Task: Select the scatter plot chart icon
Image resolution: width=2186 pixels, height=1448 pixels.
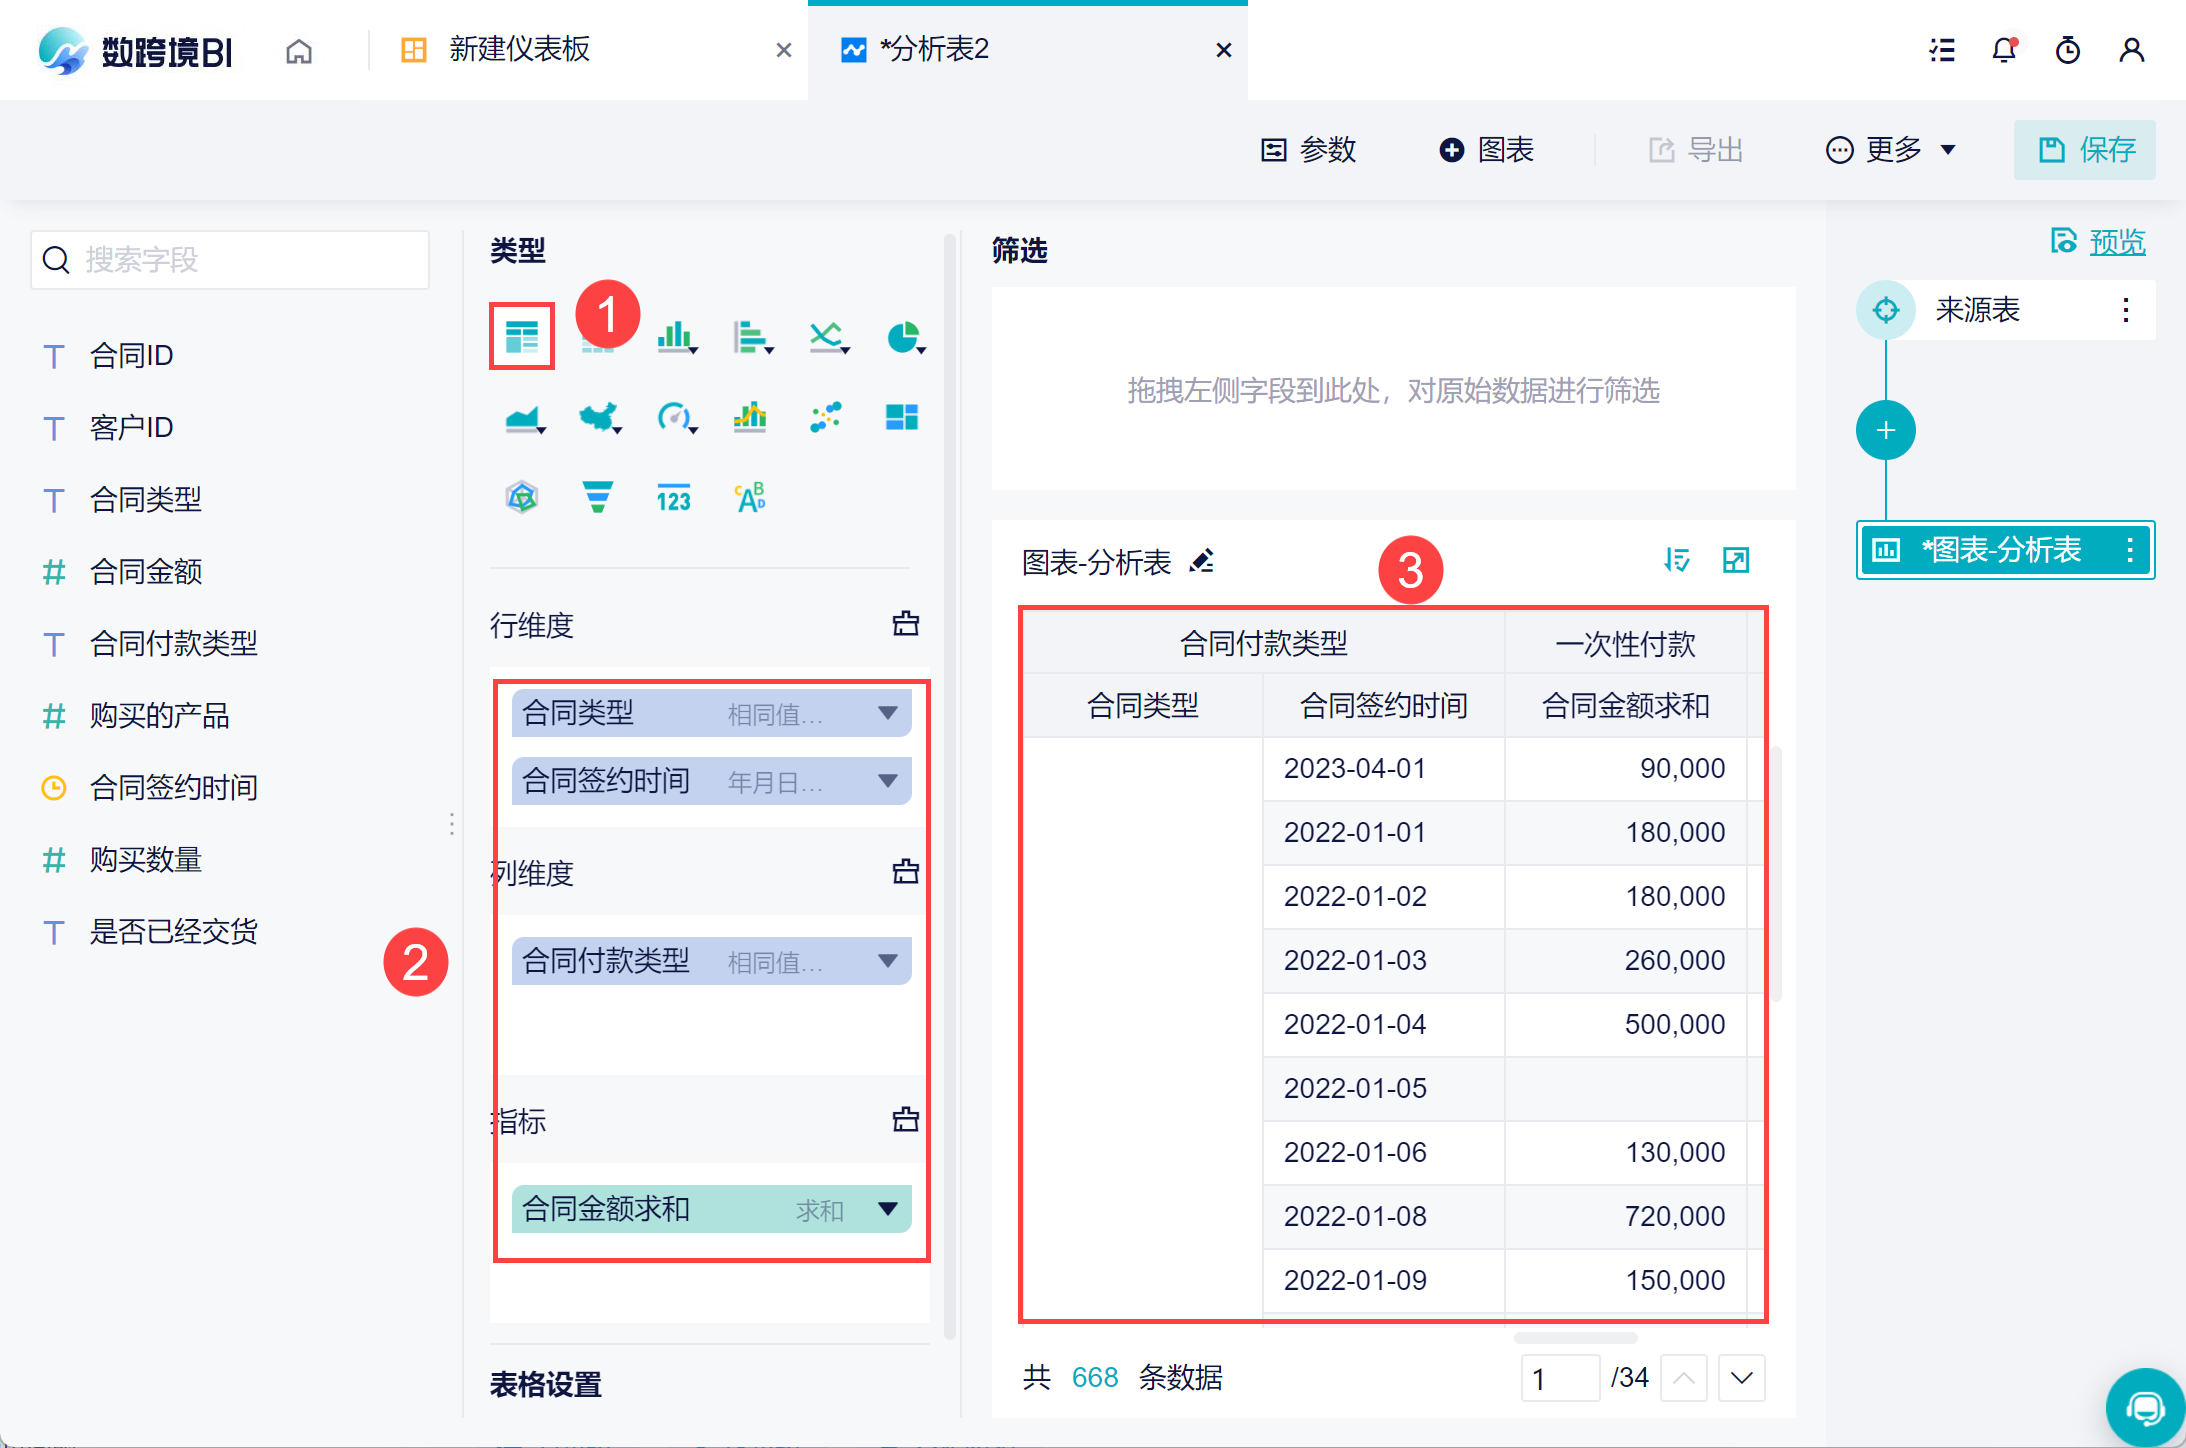Action: [x=826, y=416]
